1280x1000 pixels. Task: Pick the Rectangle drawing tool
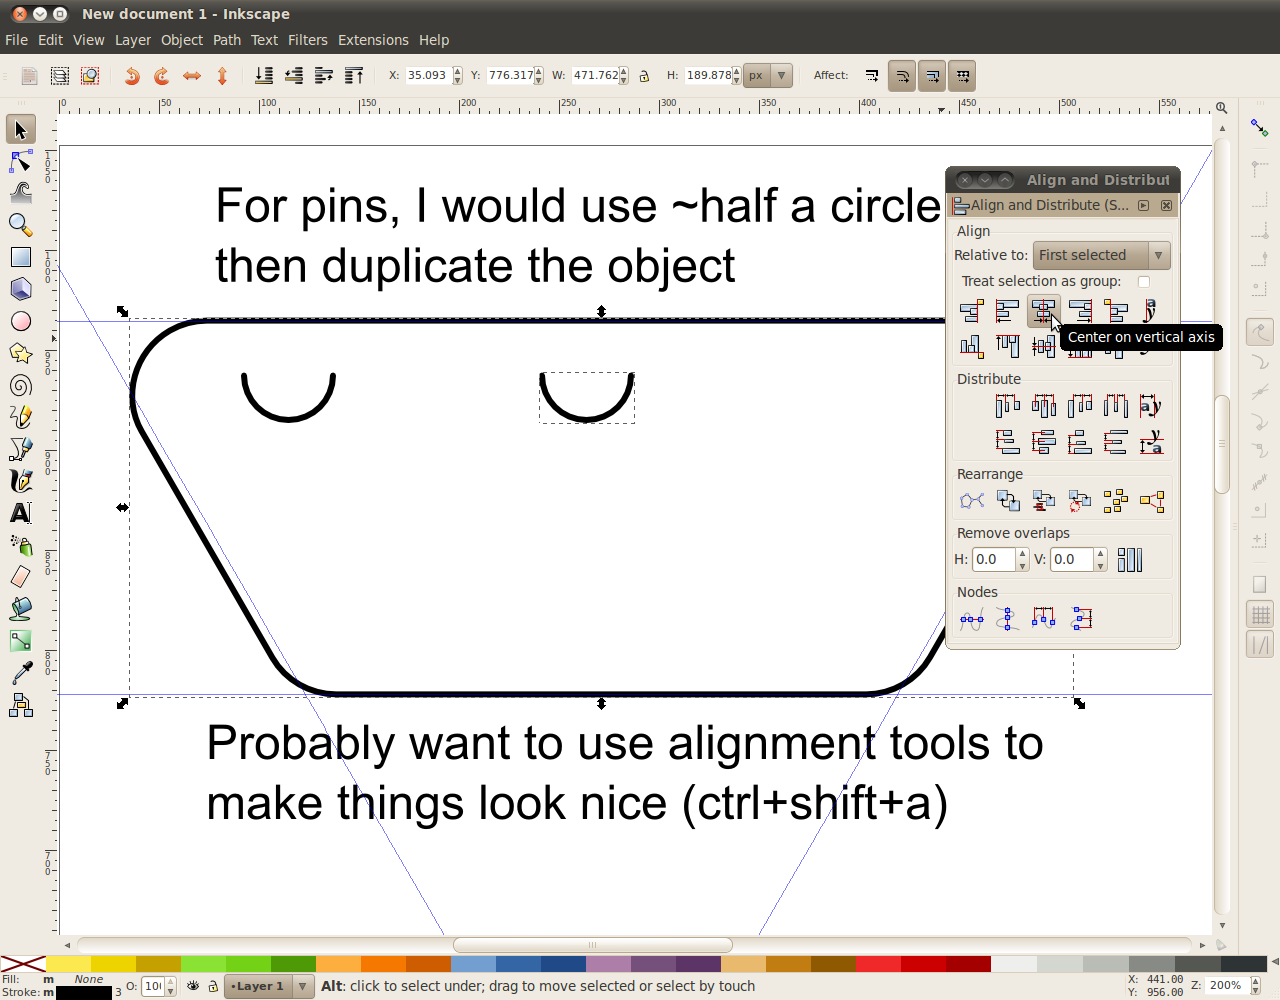coord(20,257)
